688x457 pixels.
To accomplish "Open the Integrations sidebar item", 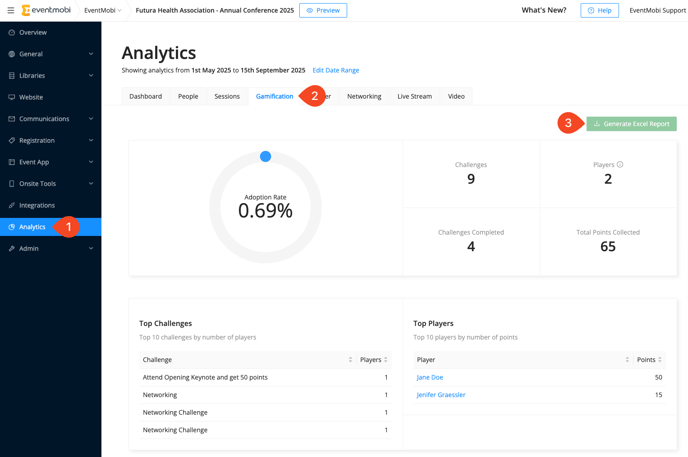I will point(50,205).
